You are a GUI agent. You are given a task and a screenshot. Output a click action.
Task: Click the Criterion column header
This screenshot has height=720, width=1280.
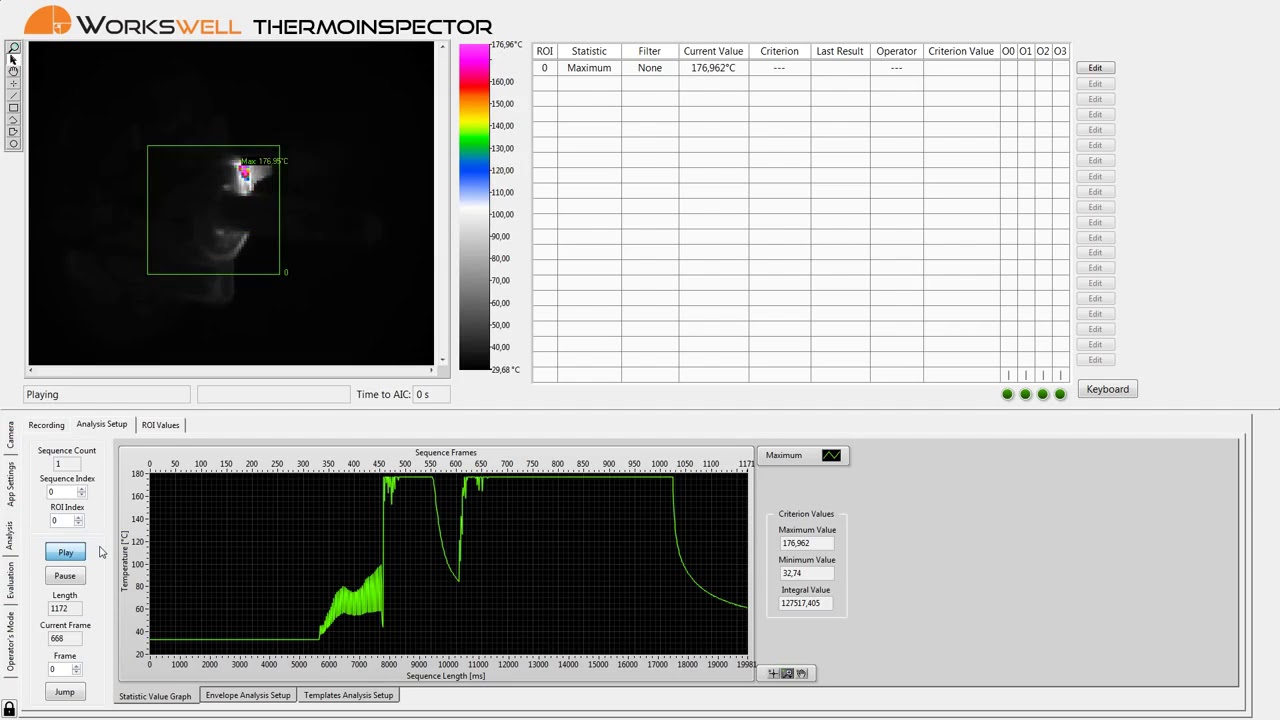pos(779,51)
